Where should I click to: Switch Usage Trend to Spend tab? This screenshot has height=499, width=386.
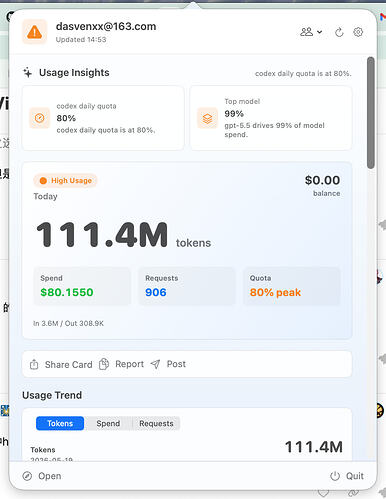coord(108,423)
